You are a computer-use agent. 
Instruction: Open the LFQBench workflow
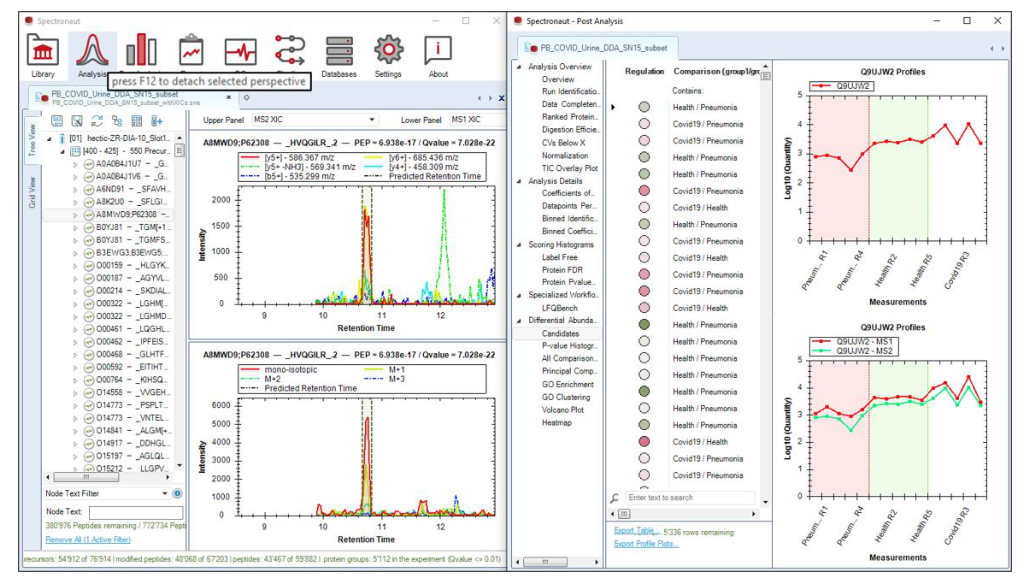click(x=559, y=308)
